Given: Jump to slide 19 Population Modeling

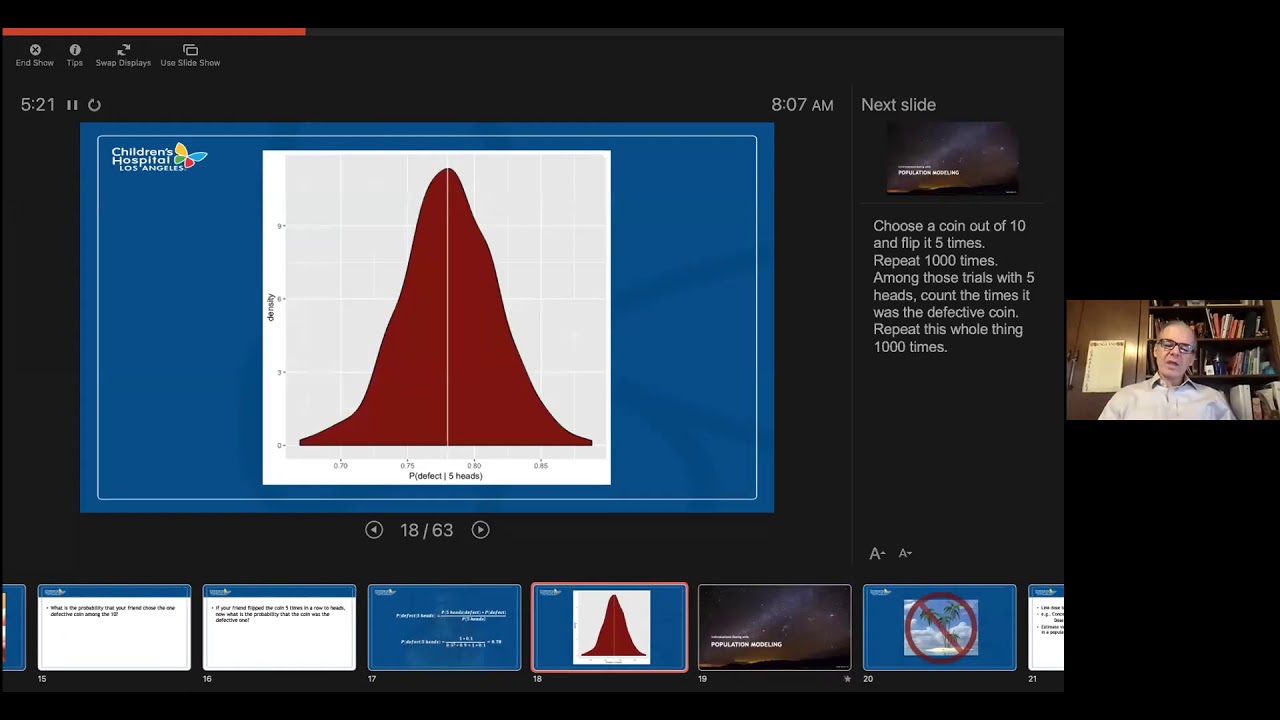Looking at the screenshot, I should click(774, 627).
